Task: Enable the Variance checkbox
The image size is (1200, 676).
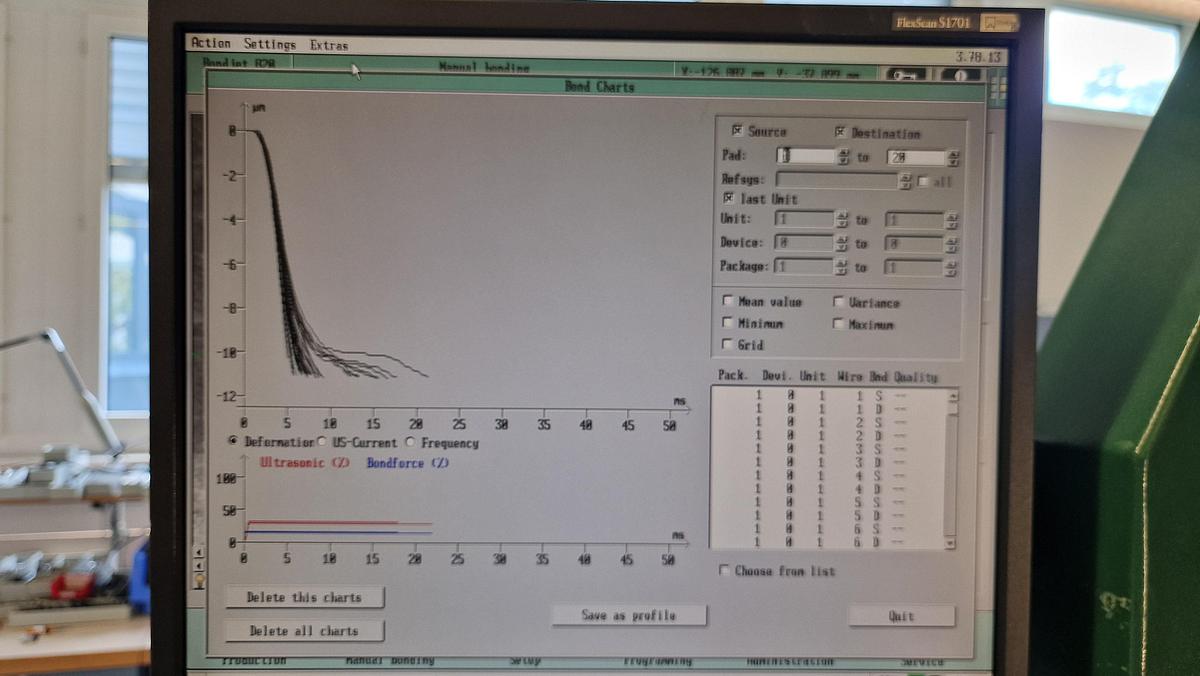Action: tap(839, 301)
